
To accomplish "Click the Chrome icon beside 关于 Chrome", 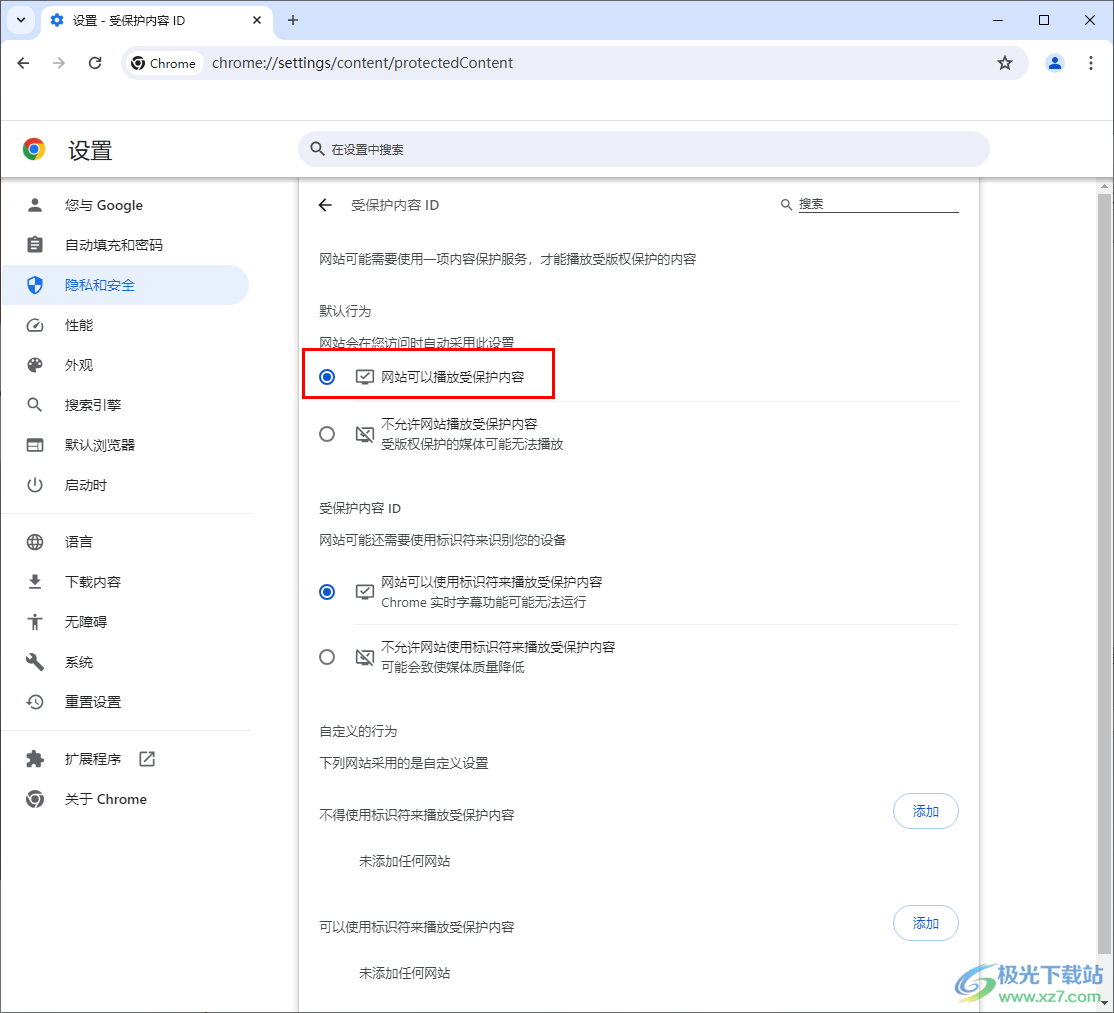I will (35, 799).
